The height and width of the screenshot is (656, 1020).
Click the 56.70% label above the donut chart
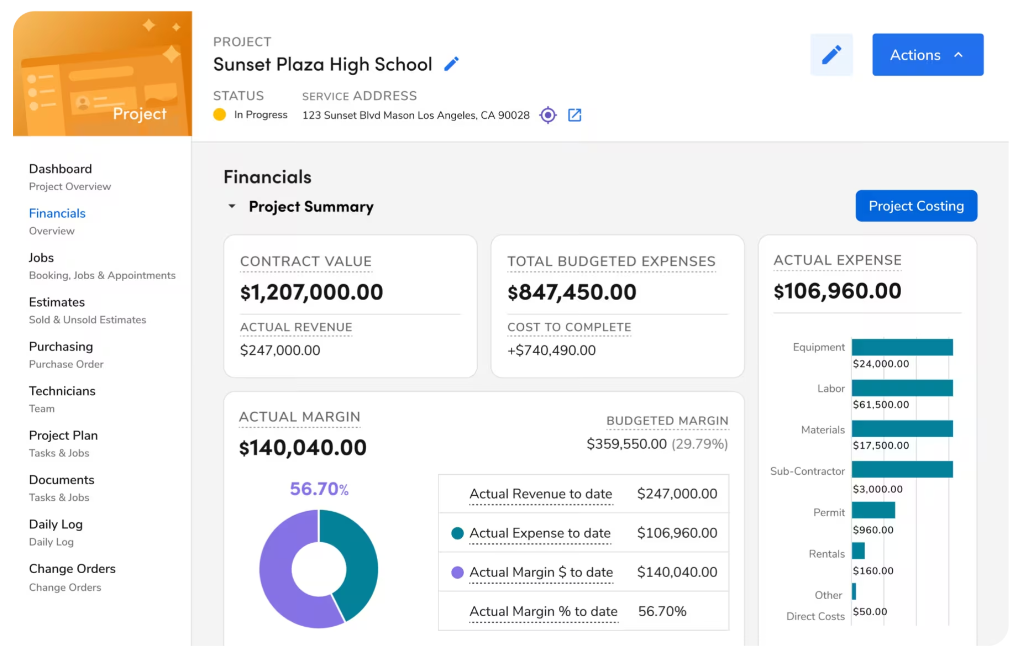pyautogui.click(x=319, y=489)
